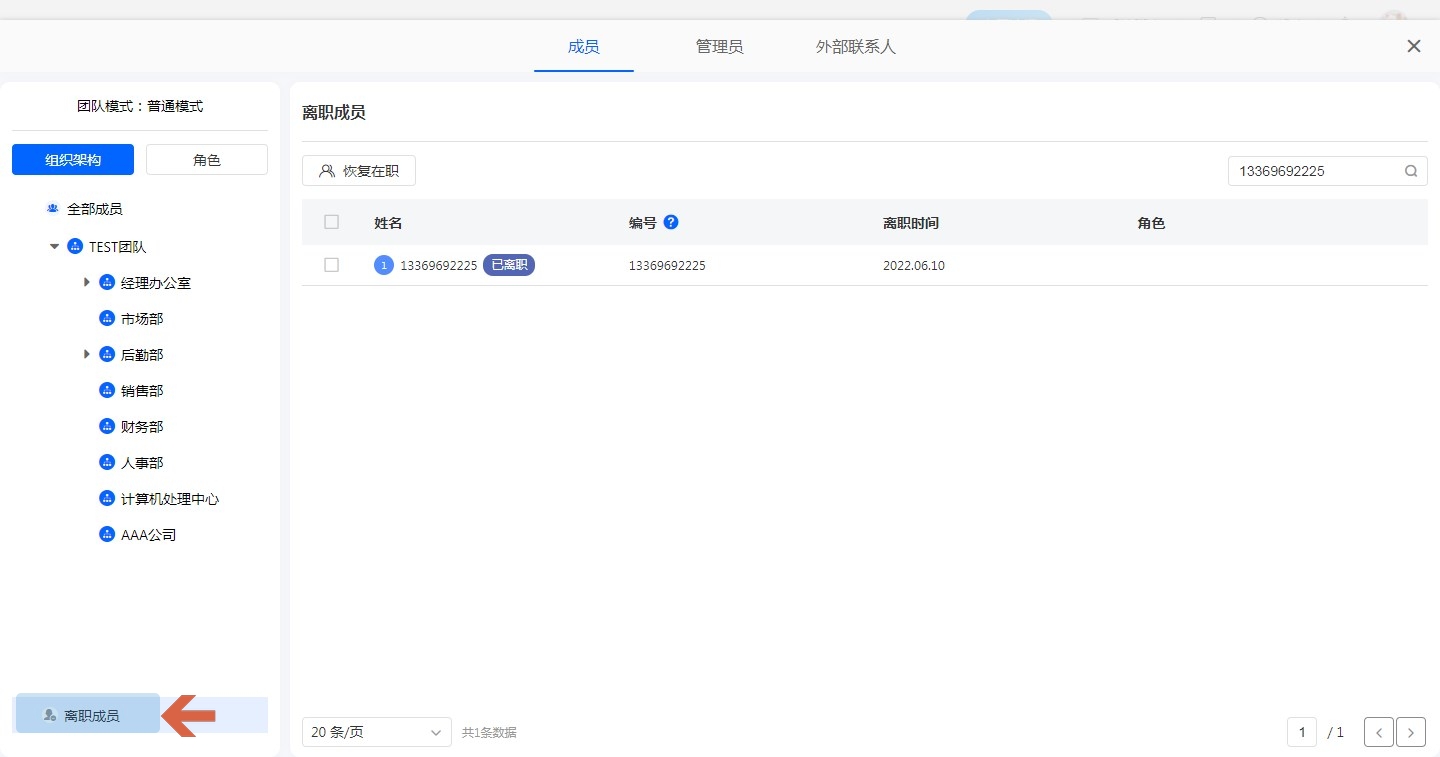Click the help question mark beside 编号
The image size is (1440, 757).
671,222
